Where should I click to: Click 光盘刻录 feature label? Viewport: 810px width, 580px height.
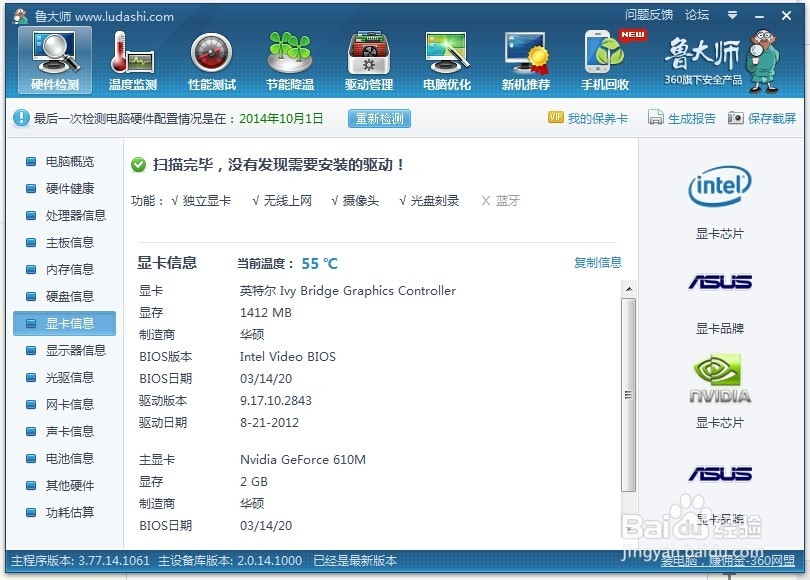[x=435, y=200]
